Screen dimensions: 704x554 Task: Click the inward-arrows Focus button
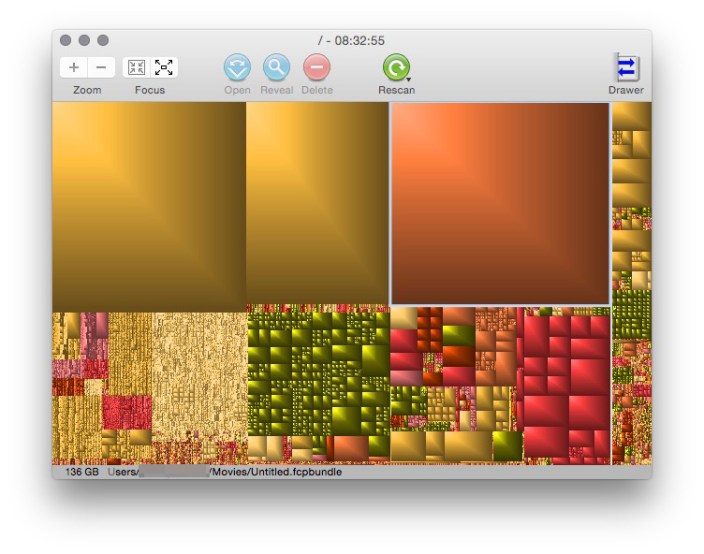137,68
